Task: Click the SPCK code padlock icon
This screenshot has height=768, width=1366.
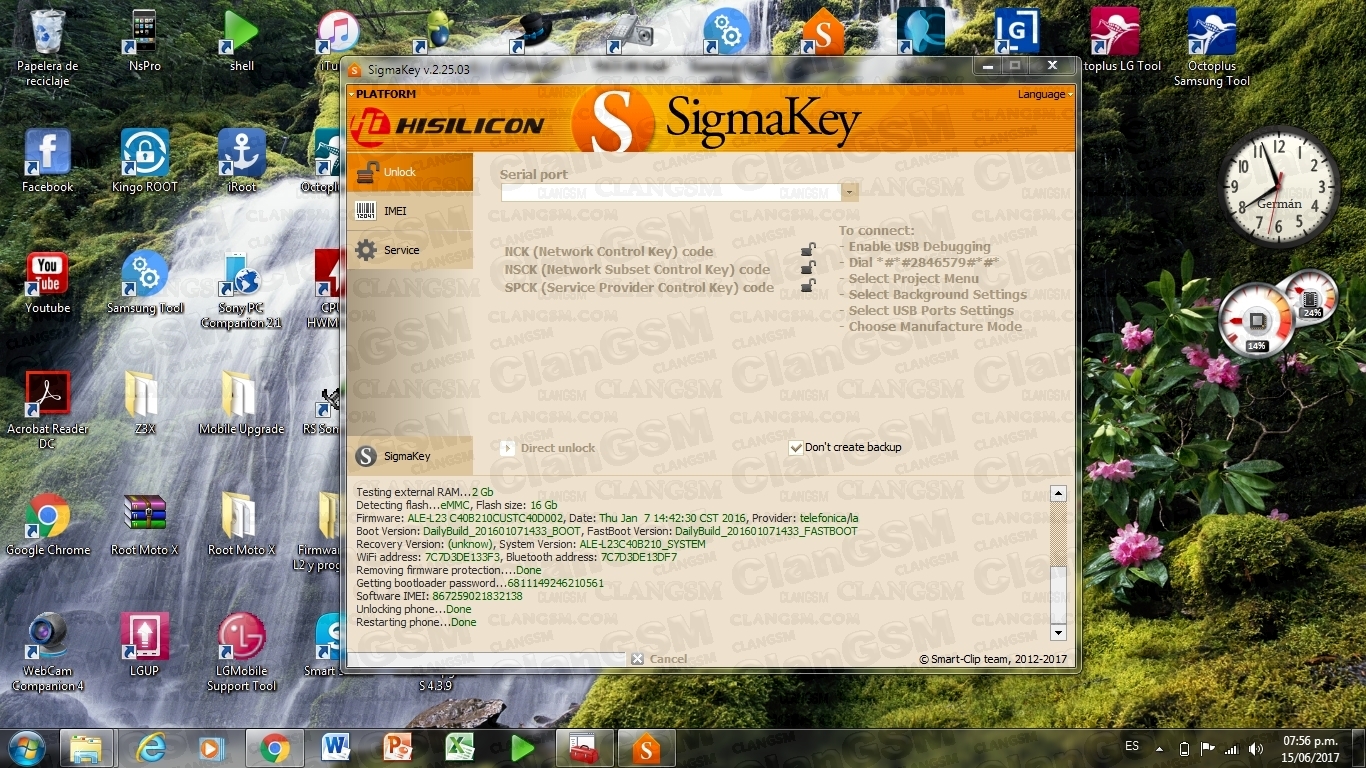Action: (808, 286)
